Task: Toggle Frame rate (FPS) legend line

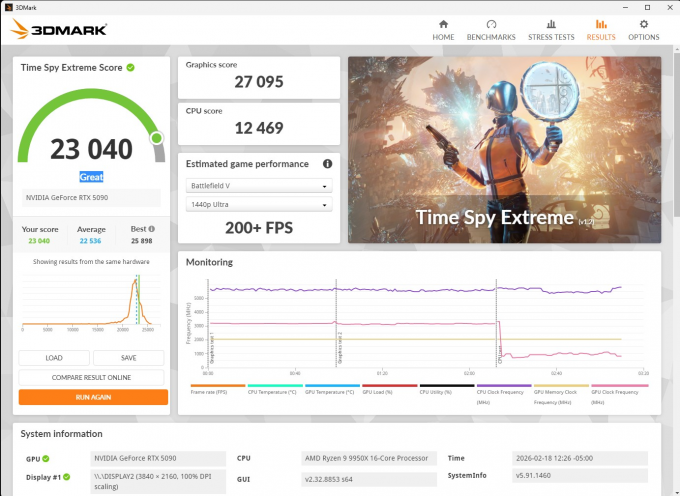Action: 218,389
